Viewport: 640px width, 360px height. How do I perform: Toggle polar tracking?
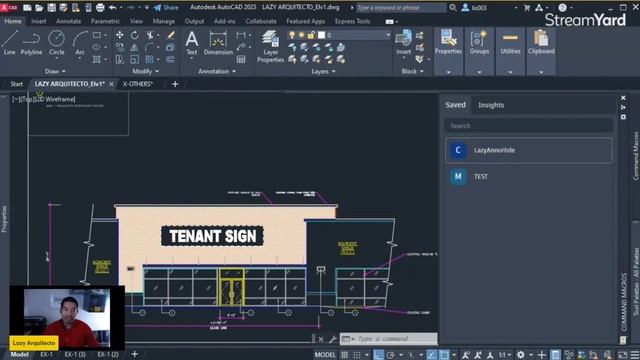click(x=391, y=355)
